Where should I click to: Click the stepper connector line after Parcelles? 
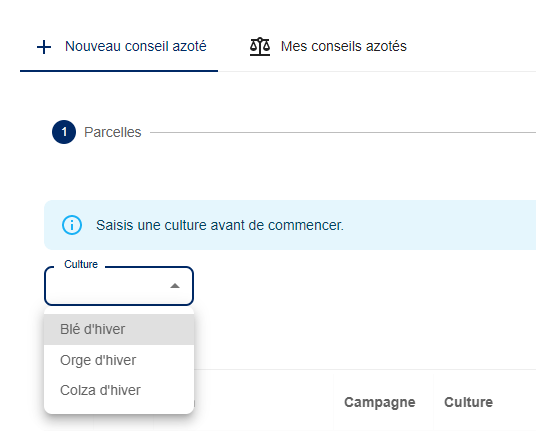(x=343, y=133)
